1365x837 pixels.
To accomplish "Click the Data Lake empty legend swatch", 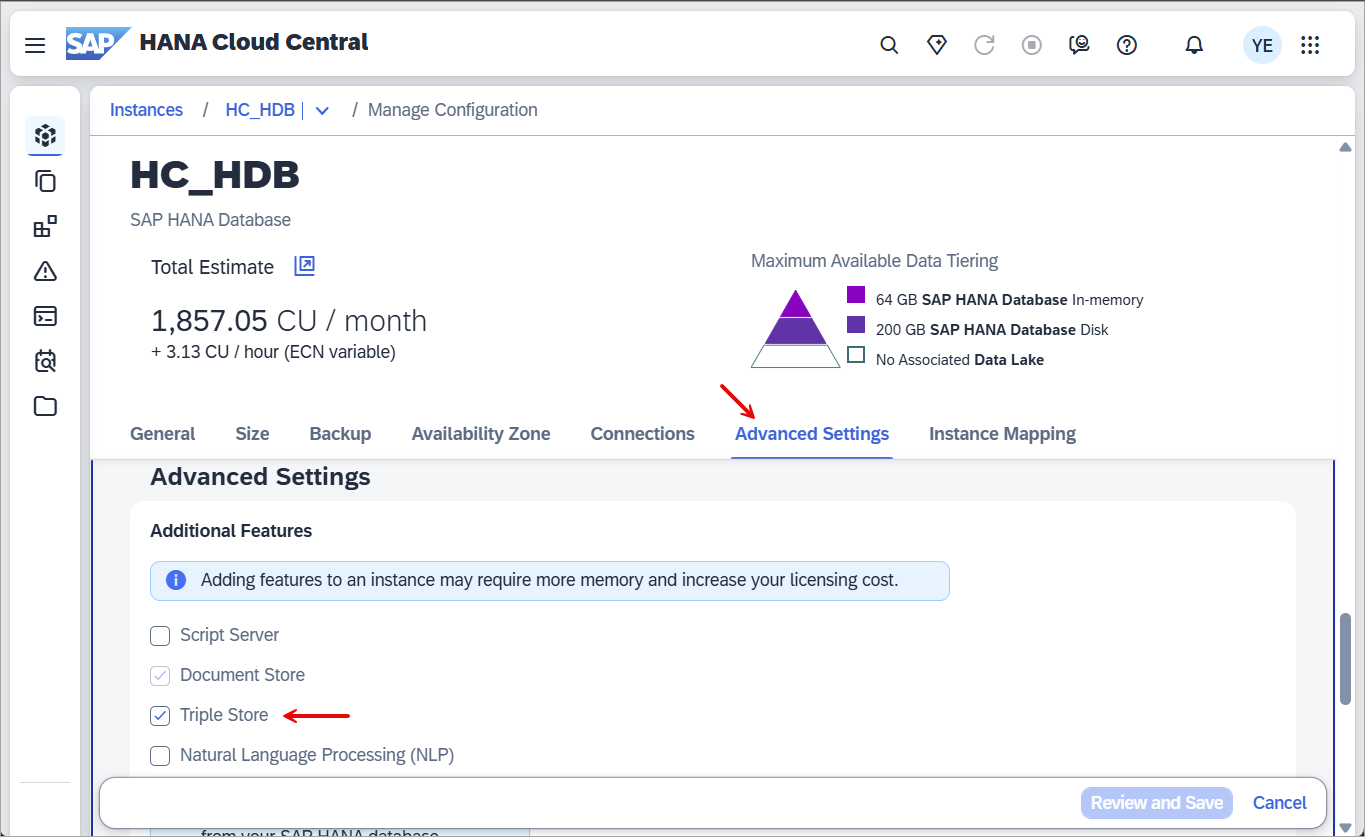I will (855, 355).
